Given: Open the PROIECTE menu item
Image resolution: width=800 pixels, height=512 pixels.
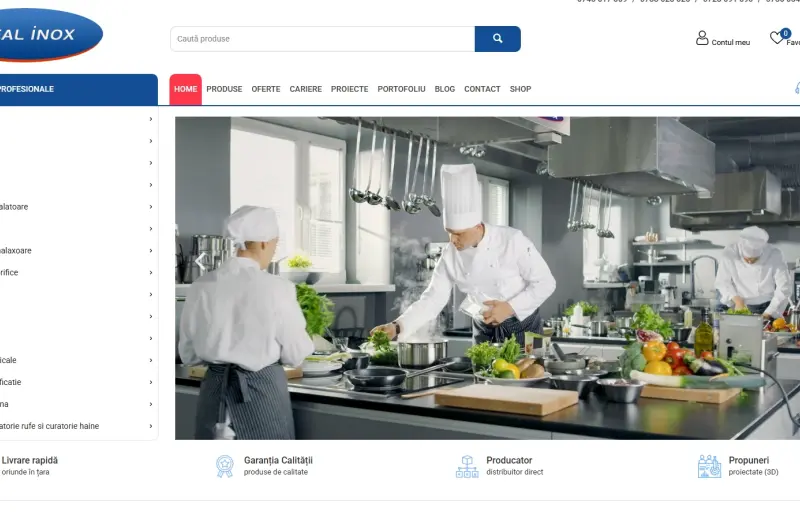Looking at the screenshot, I should pos(349,89).
